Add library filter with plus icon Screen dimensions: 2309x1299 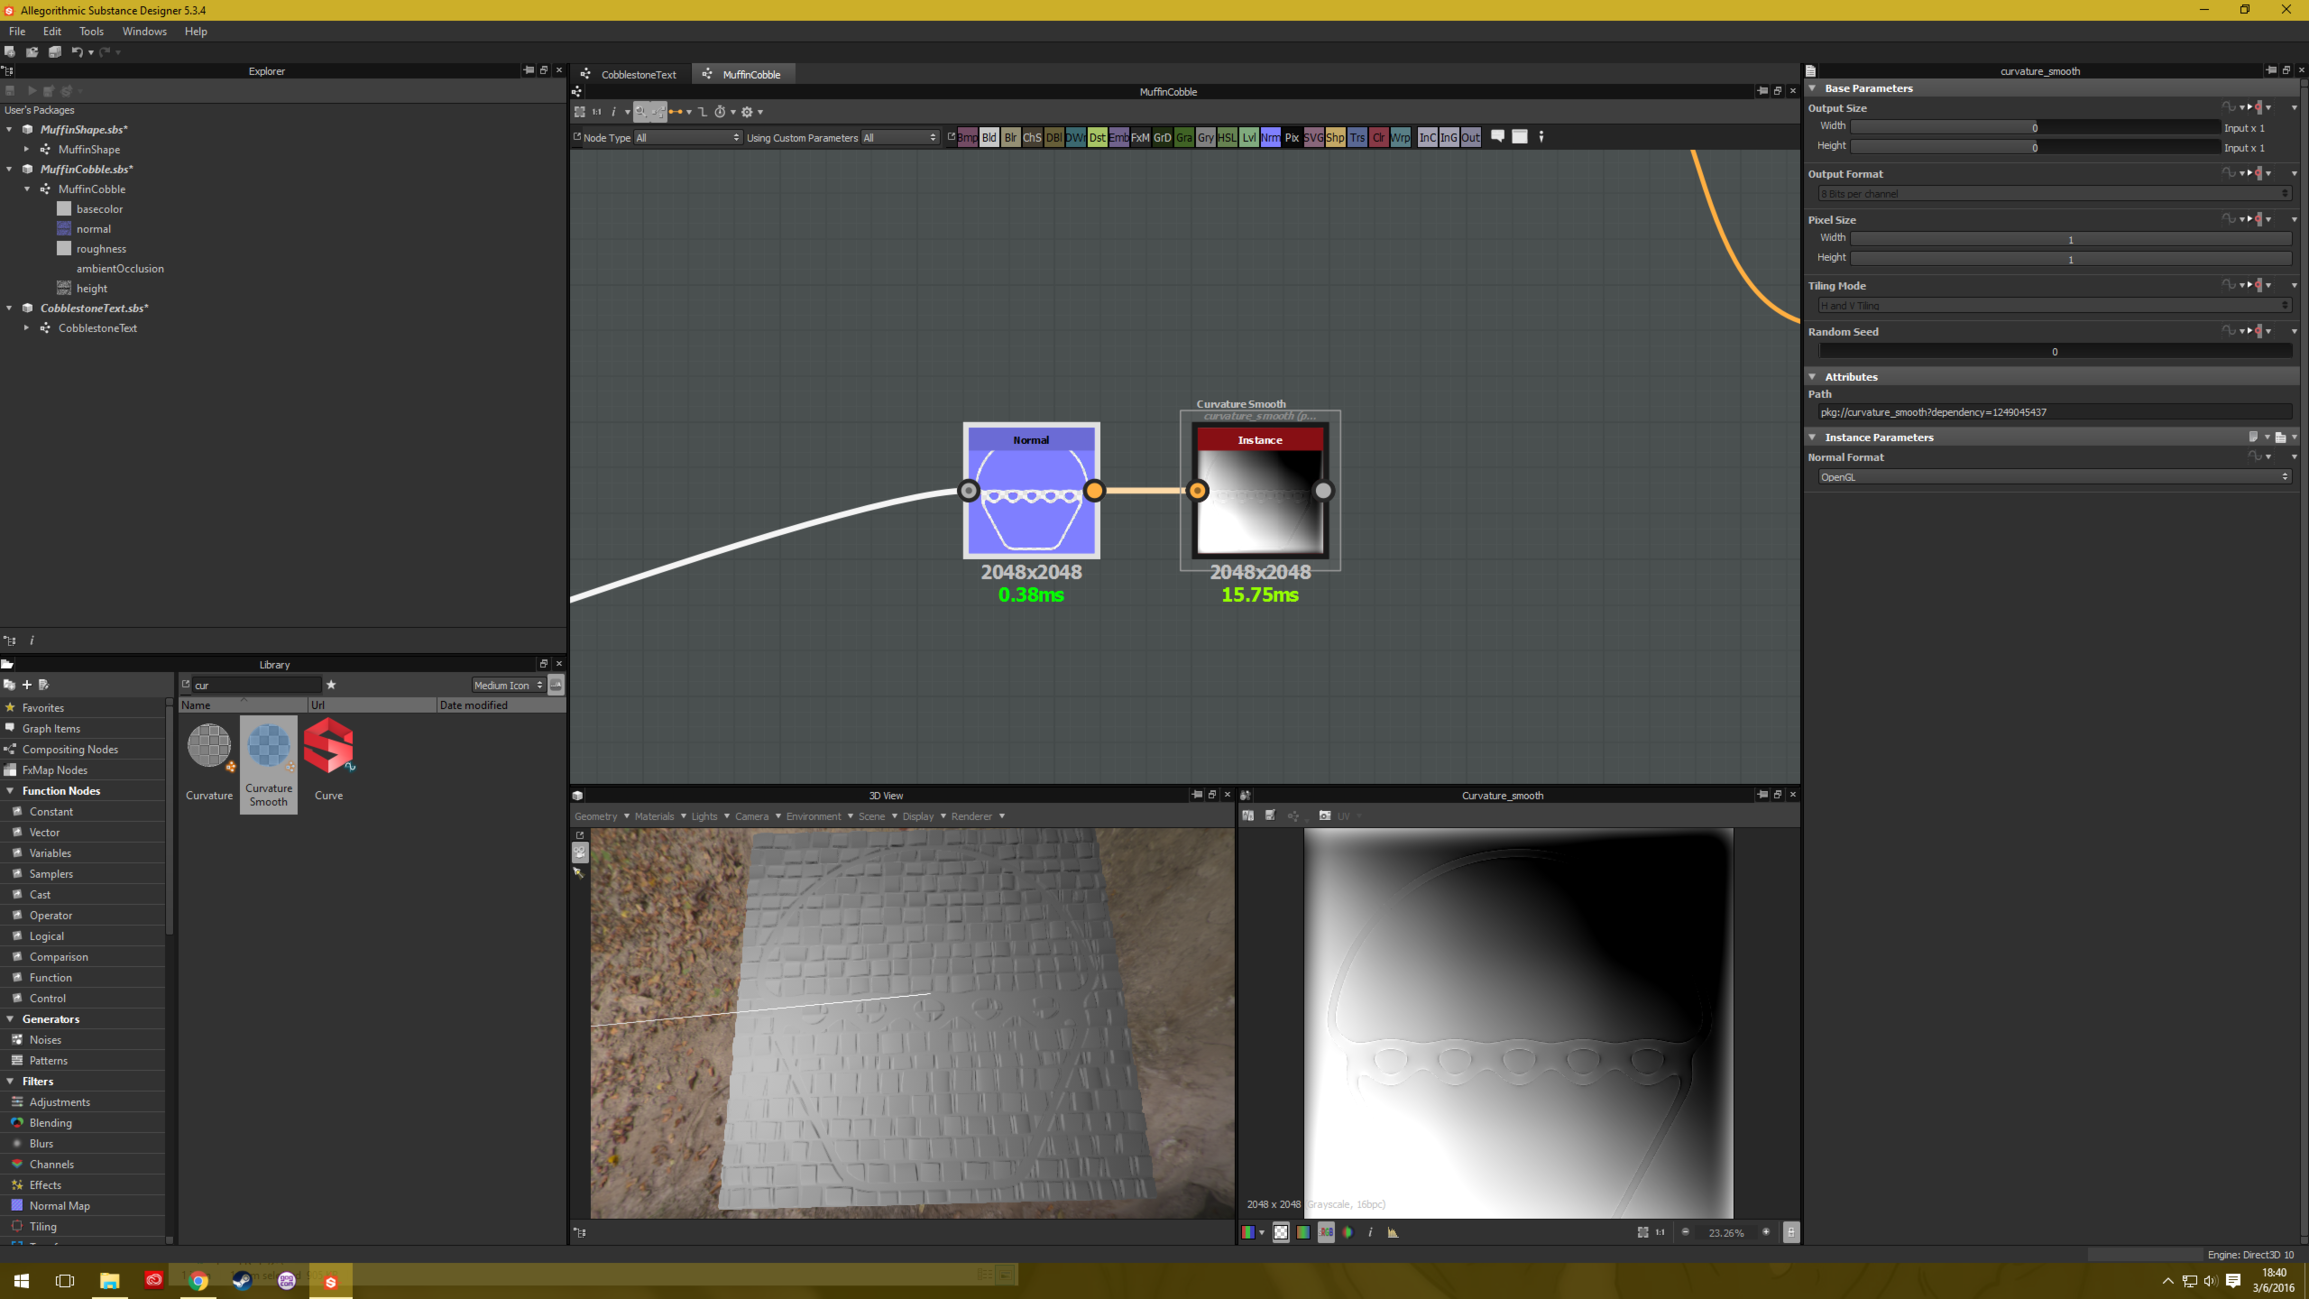tap(27, 685)
